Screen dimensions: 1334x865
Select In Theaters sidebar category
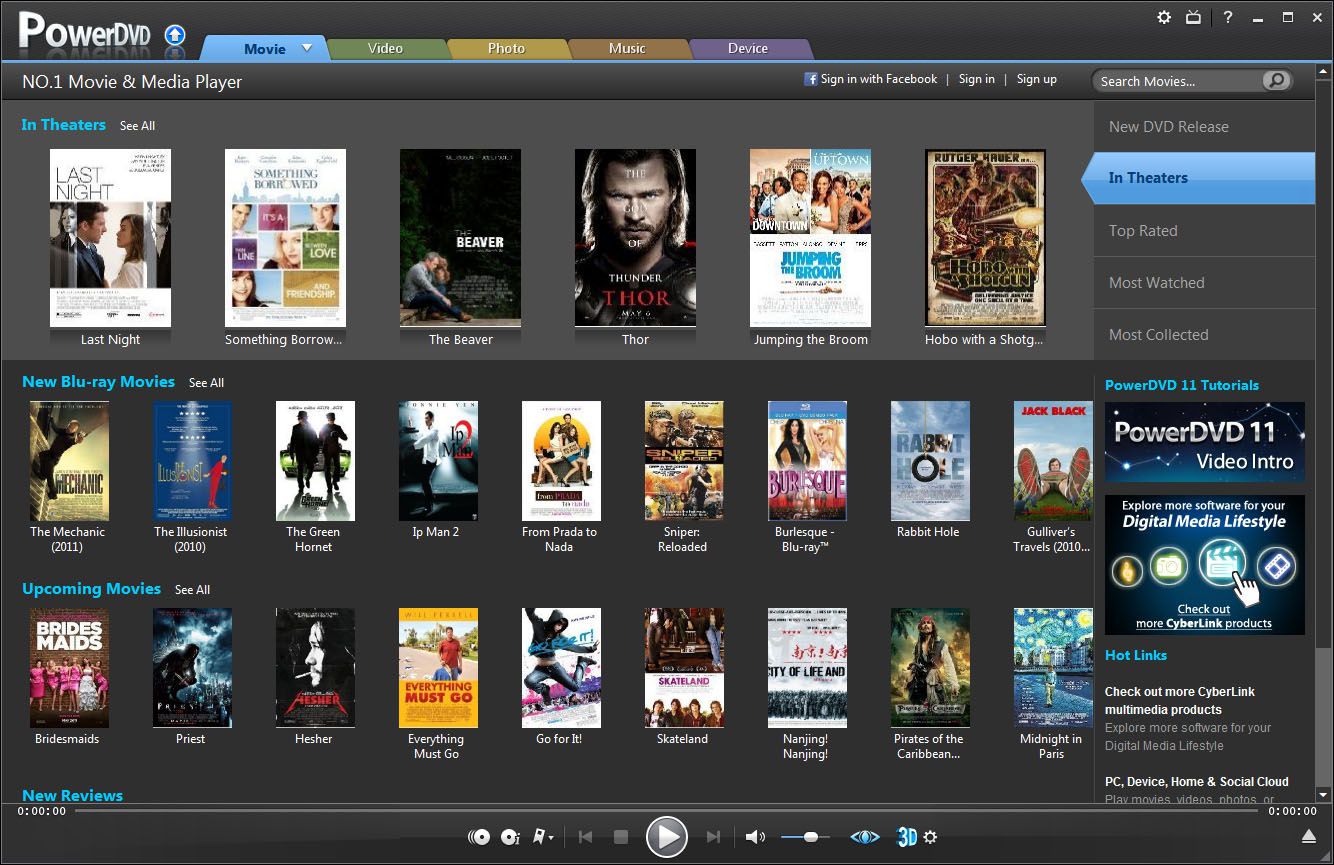tap(1198, 178)
